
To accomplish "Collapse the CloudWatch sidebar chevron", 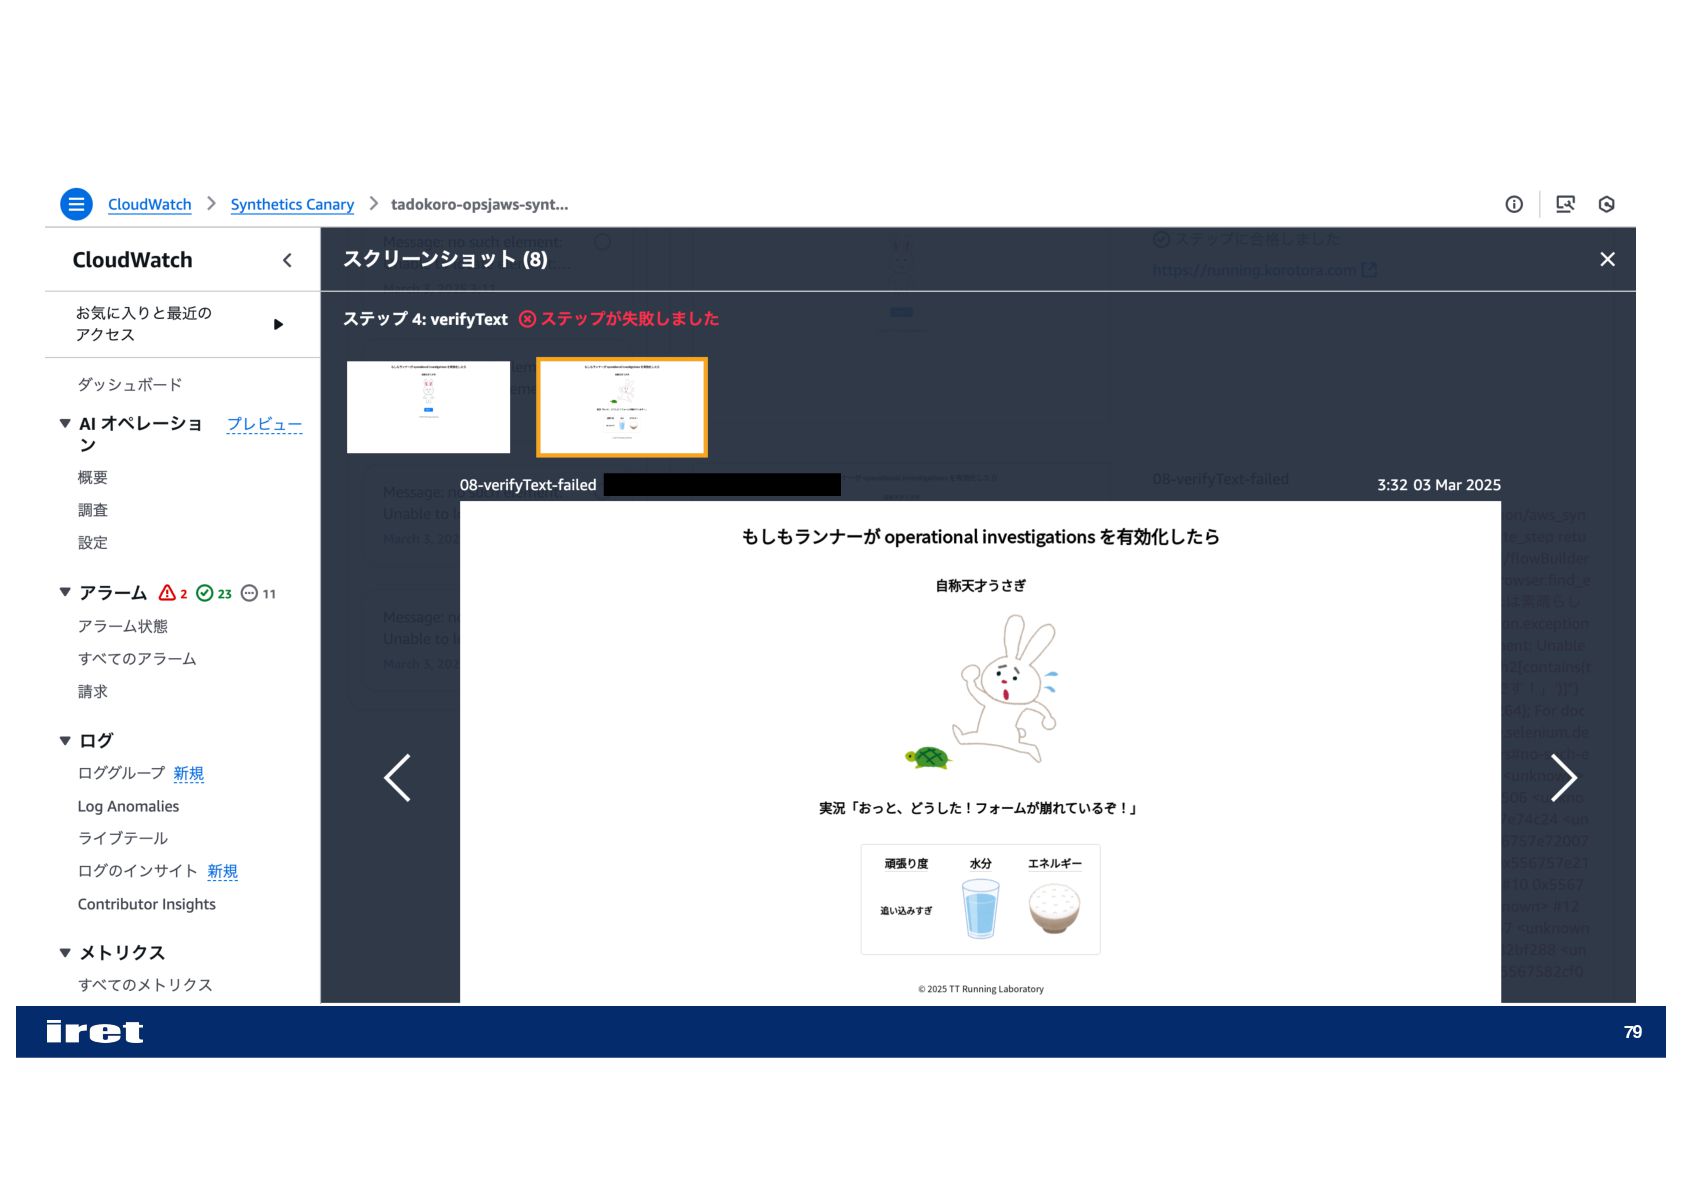I will [287, 260].
